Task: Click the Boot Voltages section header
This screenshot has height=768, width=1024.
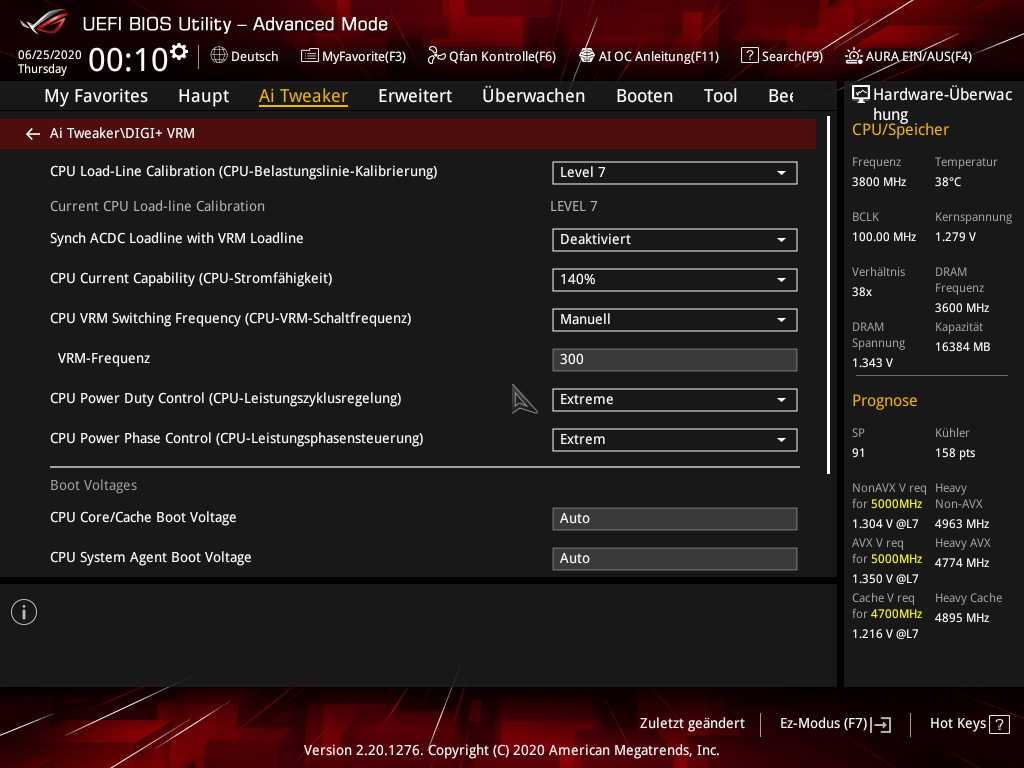Action: pyautogui.click(x=93, y=485)
